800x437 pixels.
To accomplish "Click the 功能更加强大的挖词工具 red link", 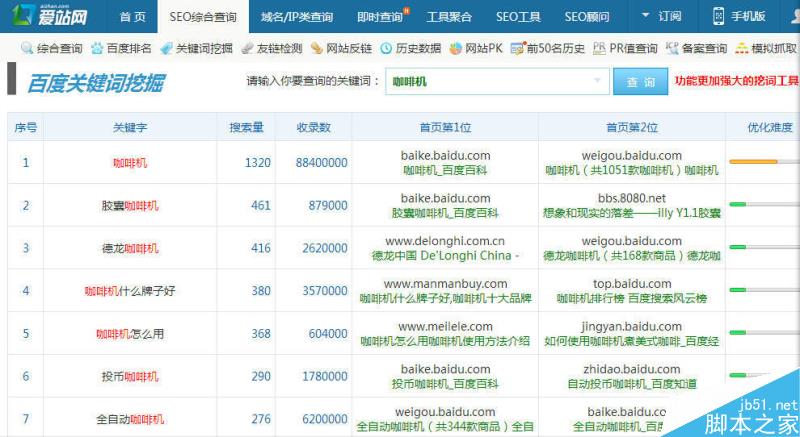I will point(736,82).
